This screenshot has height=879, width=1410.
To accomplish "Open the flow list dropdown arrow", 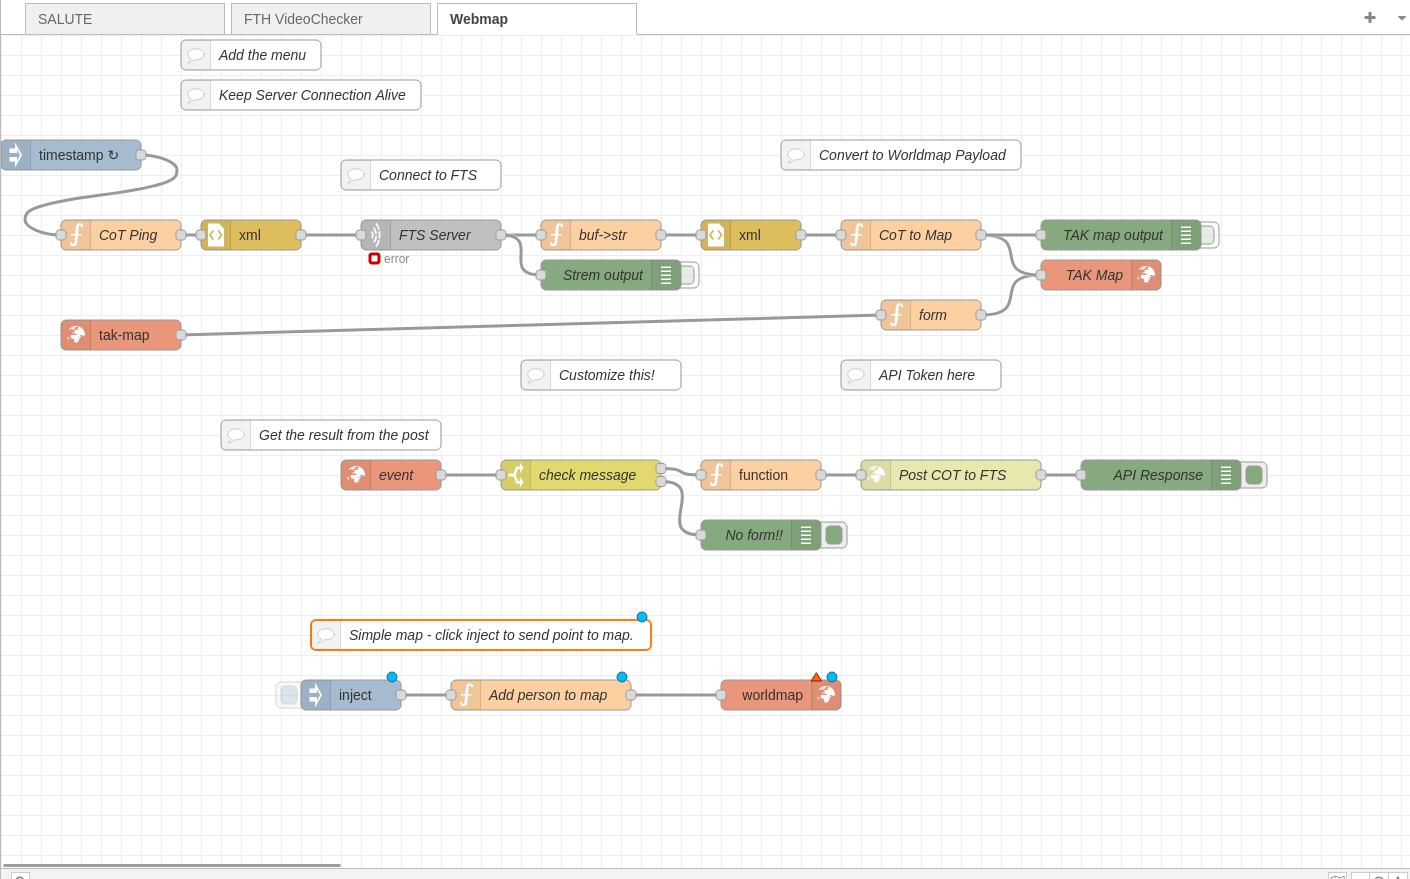I will (x=1400, y=18).
